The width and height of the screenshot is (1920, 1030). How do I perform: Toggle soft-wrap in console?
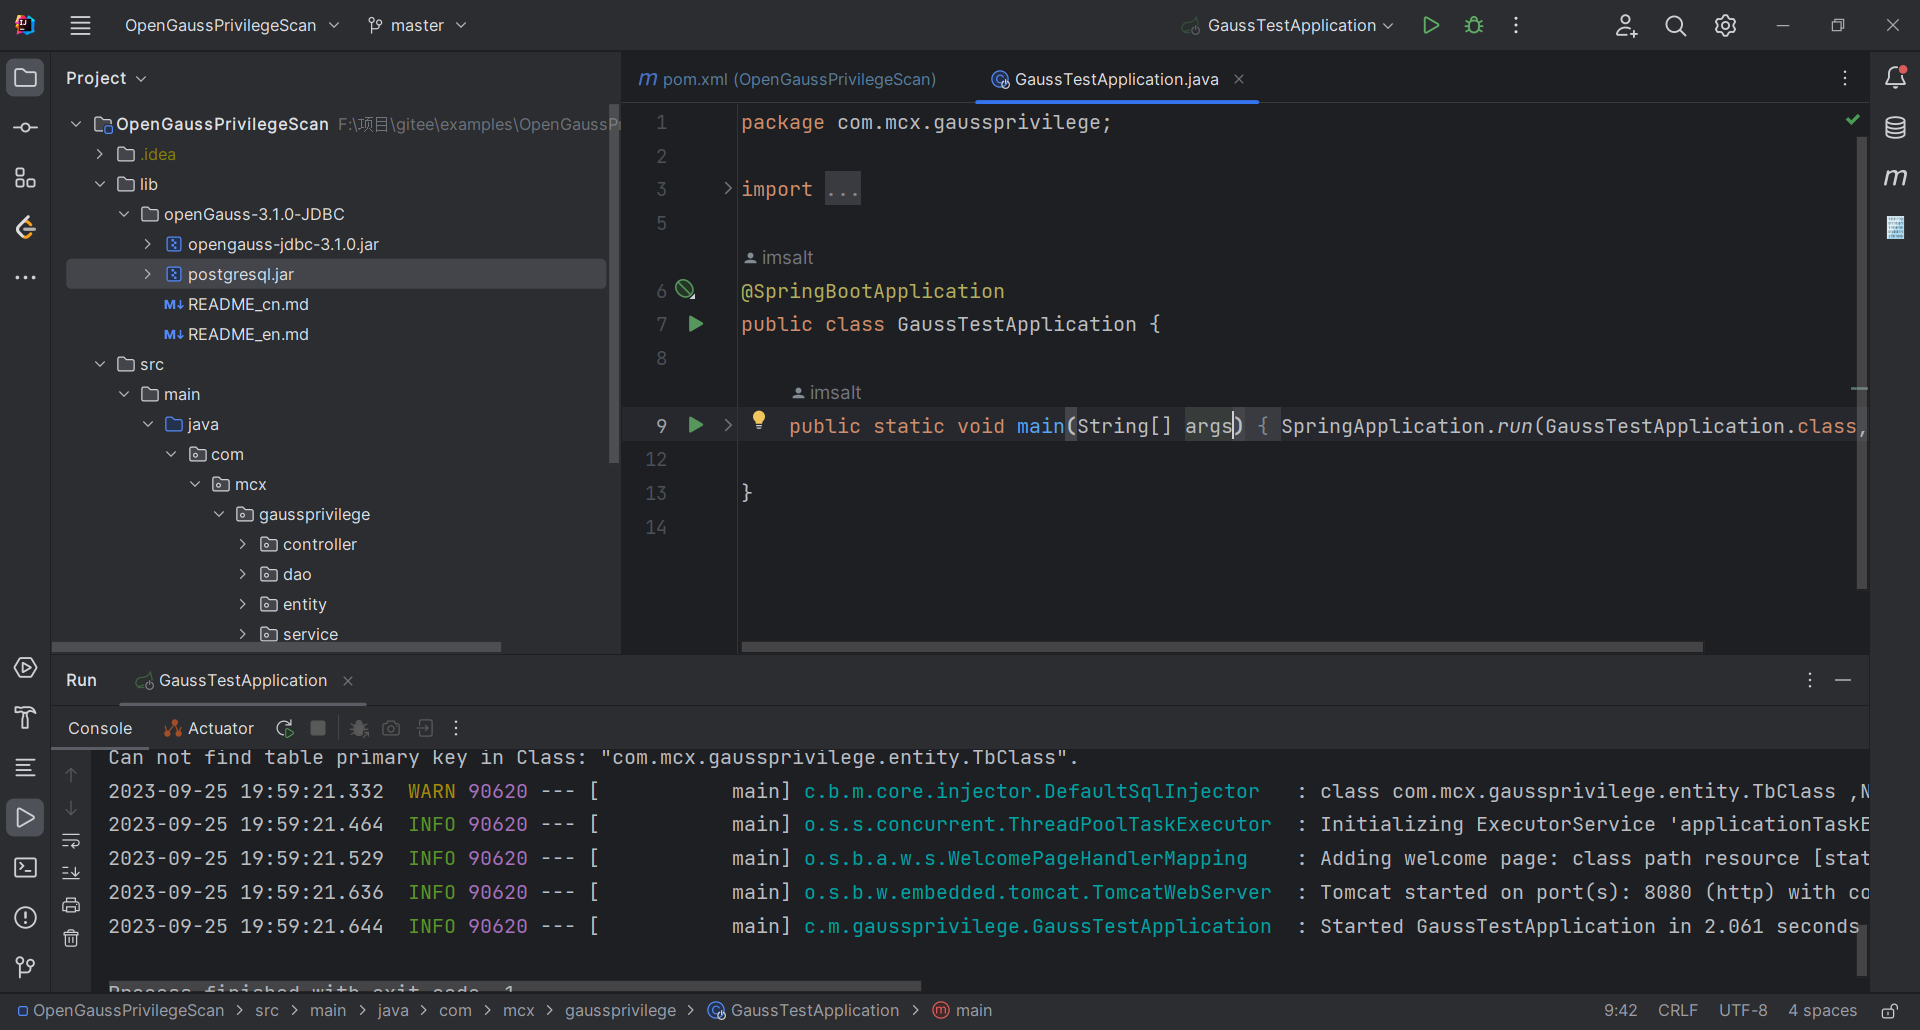(71, 841)
